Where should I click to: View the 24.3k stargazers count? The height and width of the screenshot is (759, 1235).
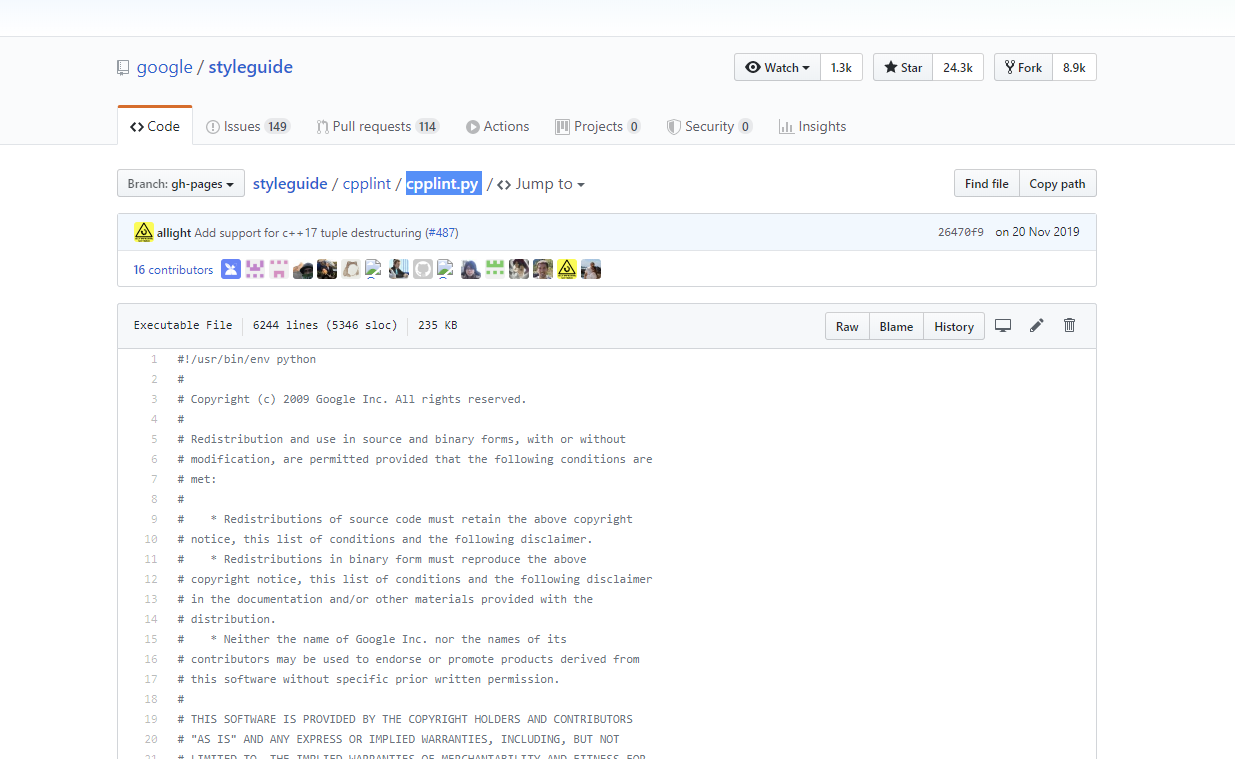click(958, 67)
